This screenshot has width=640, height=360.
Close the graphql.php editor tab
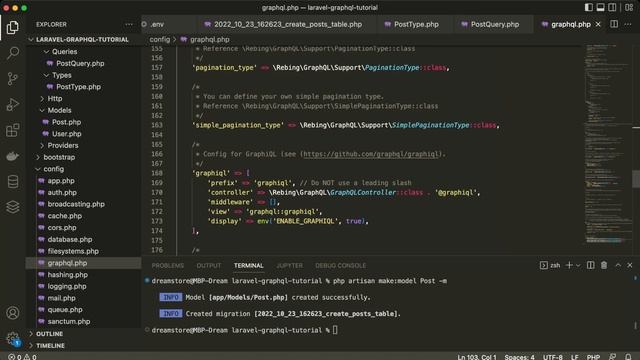[x=598, y=24]
